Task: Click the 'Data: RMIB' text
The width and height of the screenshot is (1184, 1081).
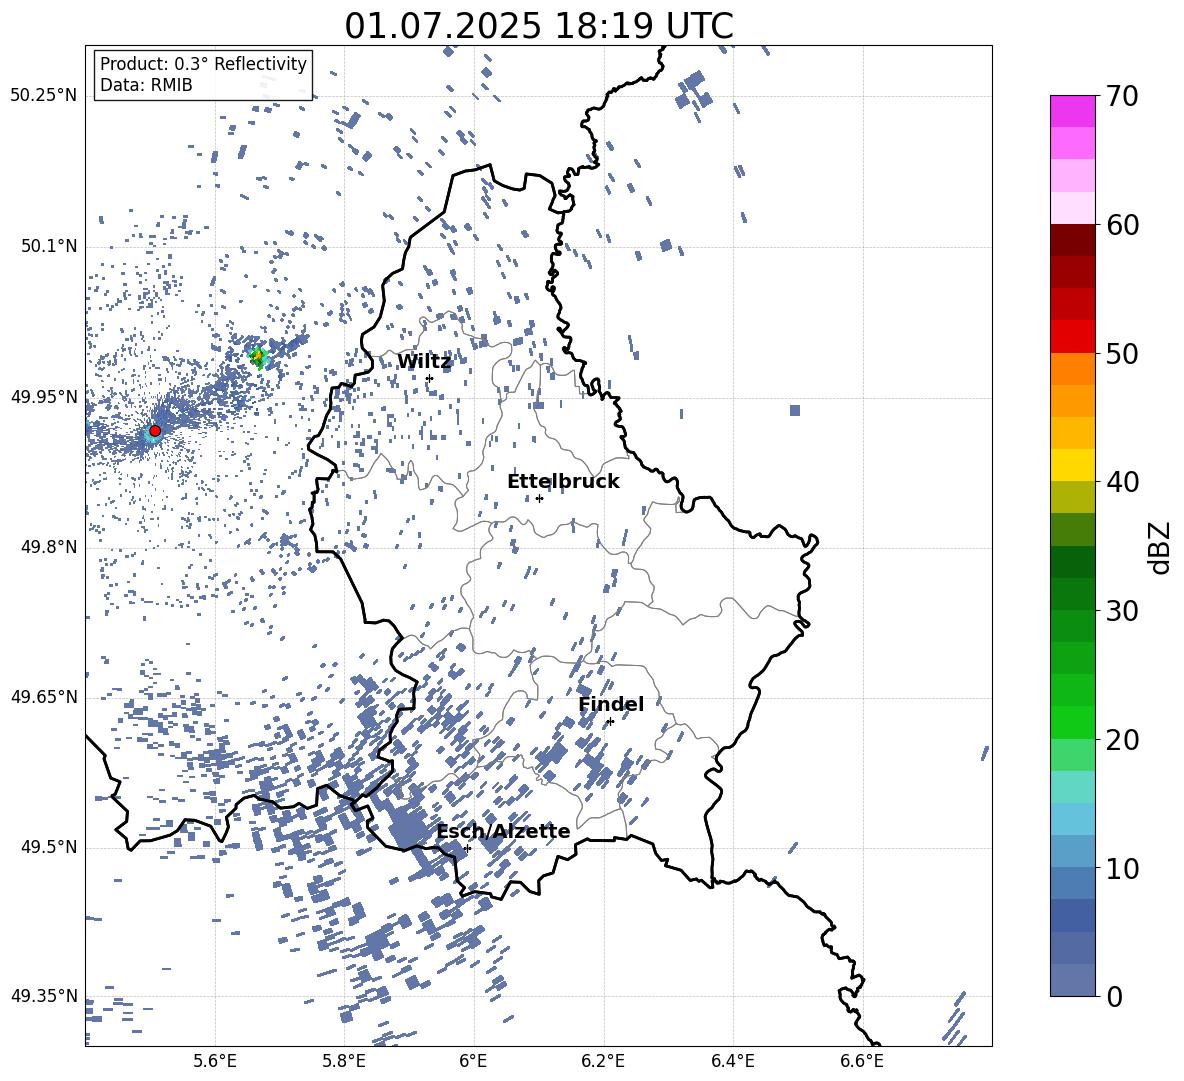Action: pos(146,85)
